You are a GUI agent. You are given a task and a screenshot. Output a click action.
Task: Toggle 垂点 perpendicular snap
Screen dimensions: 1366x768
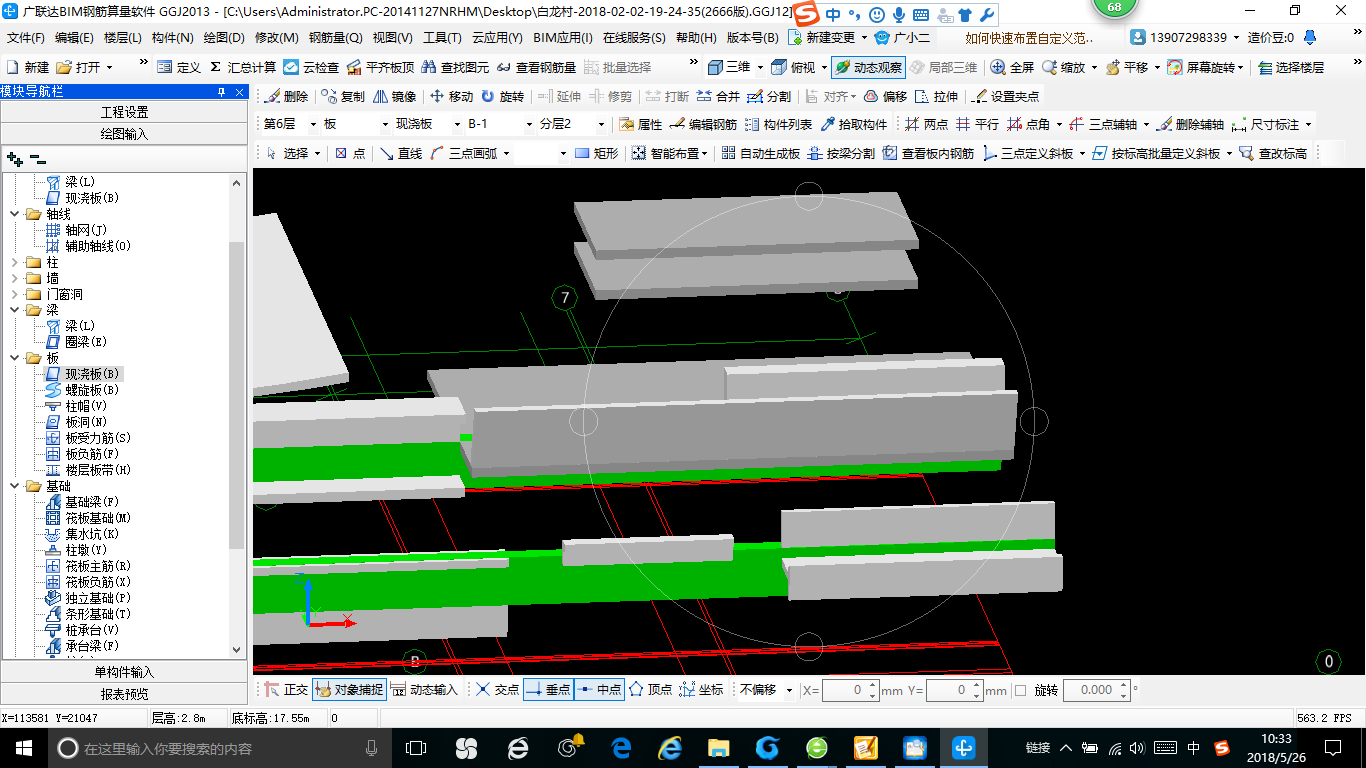(x=548, y=689)
